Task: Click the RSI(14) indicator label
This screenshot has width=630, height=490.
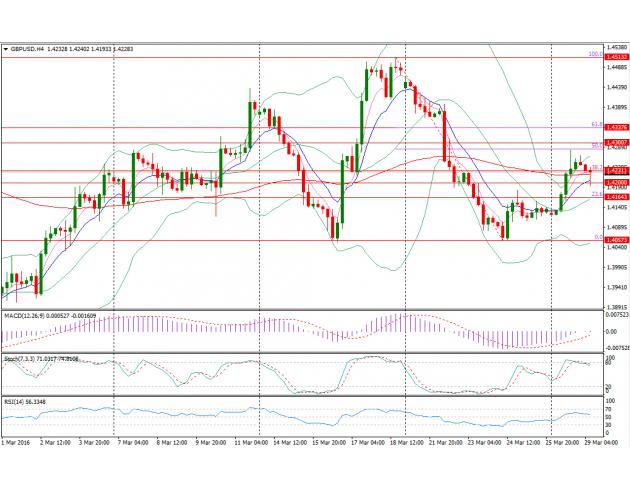Action: click(x=18, y=402)
